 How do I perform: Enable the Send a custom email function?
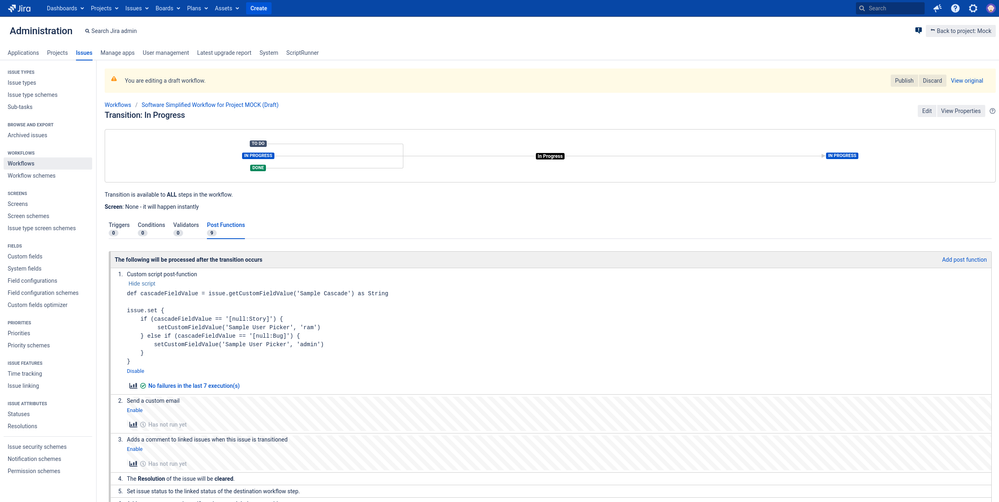pos(134,410)
